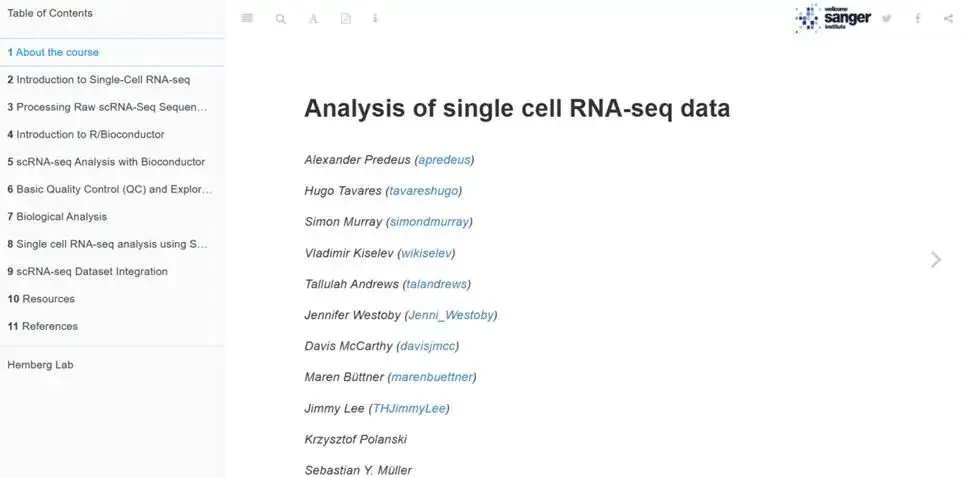Screen dimensions: 968x478
Task: Jump to chapter 10 Resources
Action: tap(41, 299)
